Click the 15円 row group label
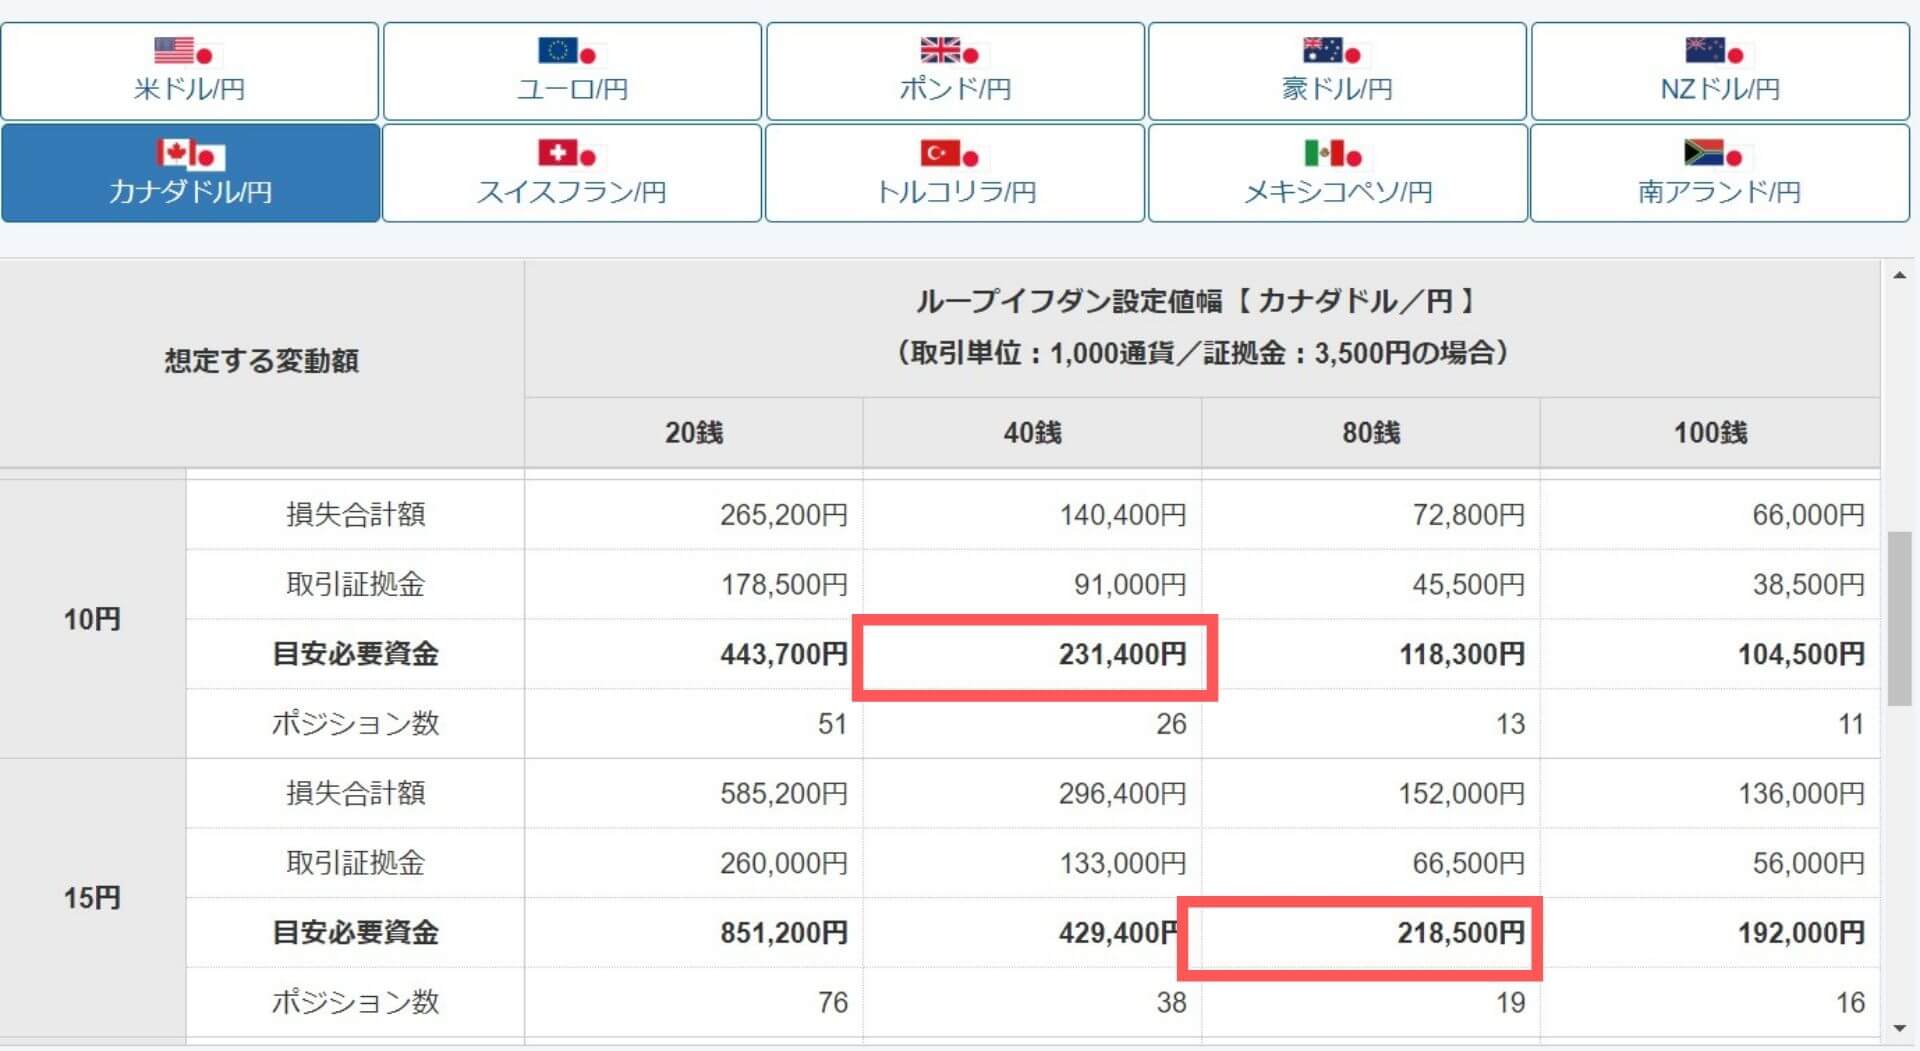 (92, 897)
